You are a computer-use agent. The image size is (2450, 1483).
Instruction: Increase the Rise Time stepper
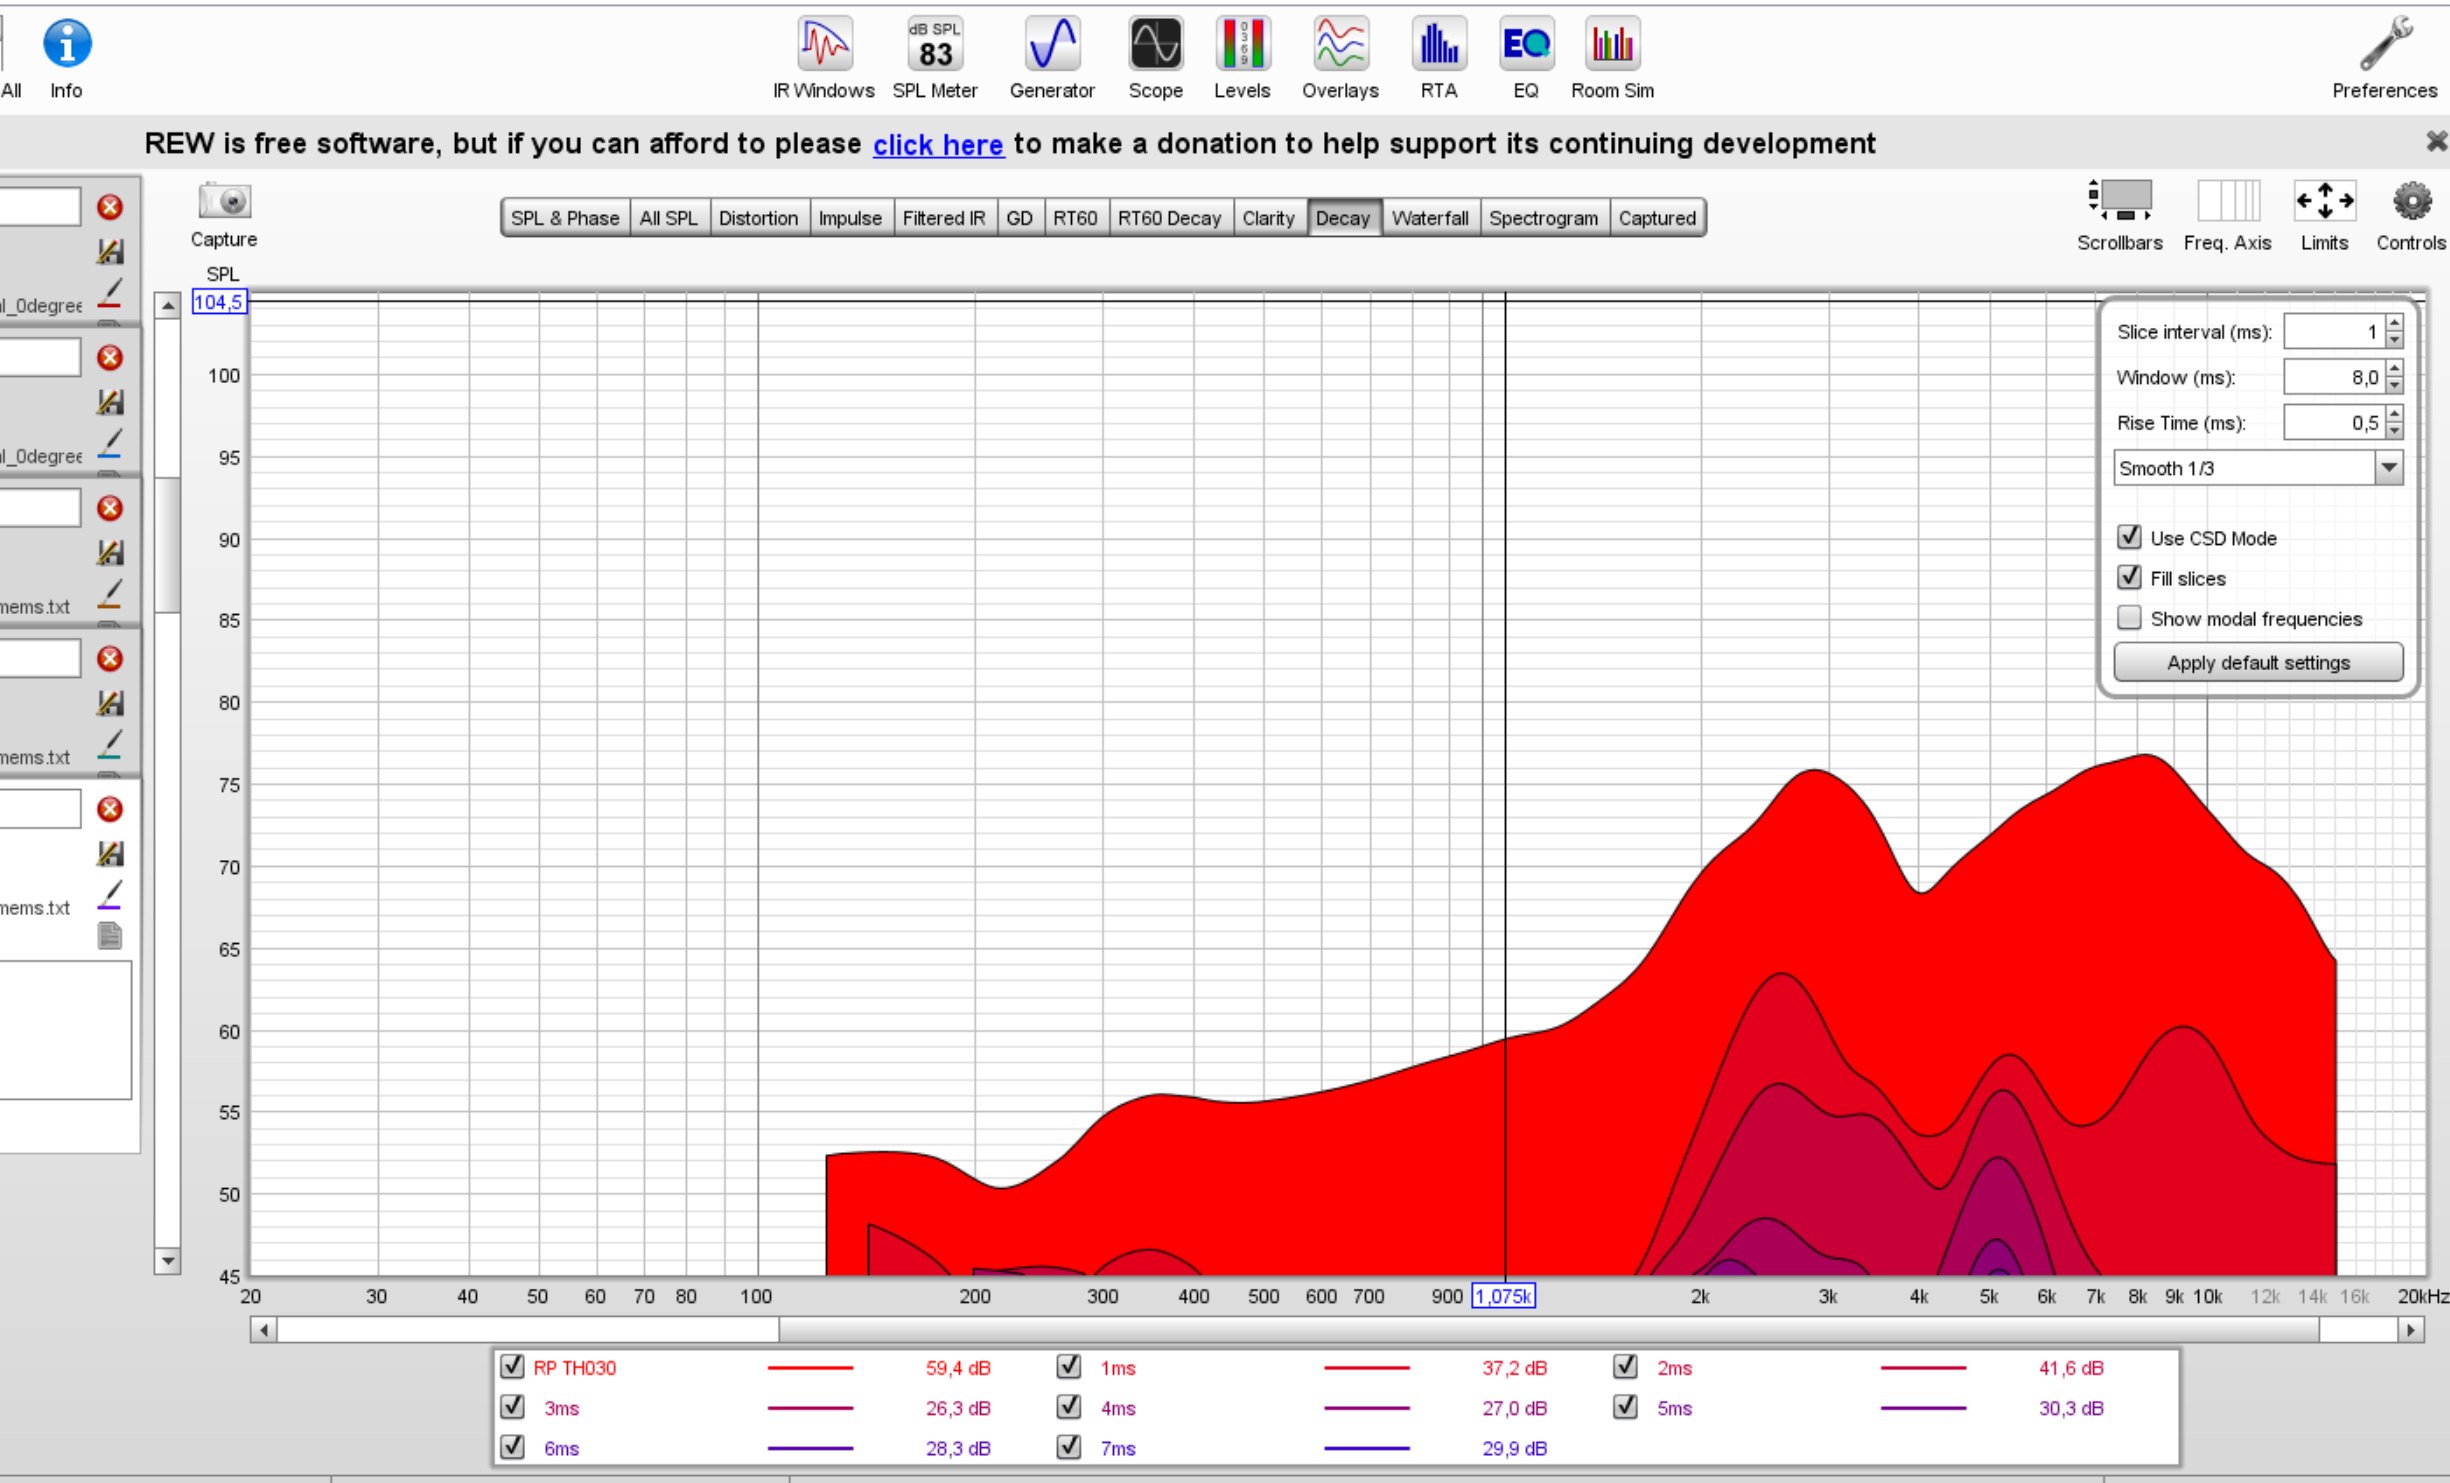tap(2394, 414)
